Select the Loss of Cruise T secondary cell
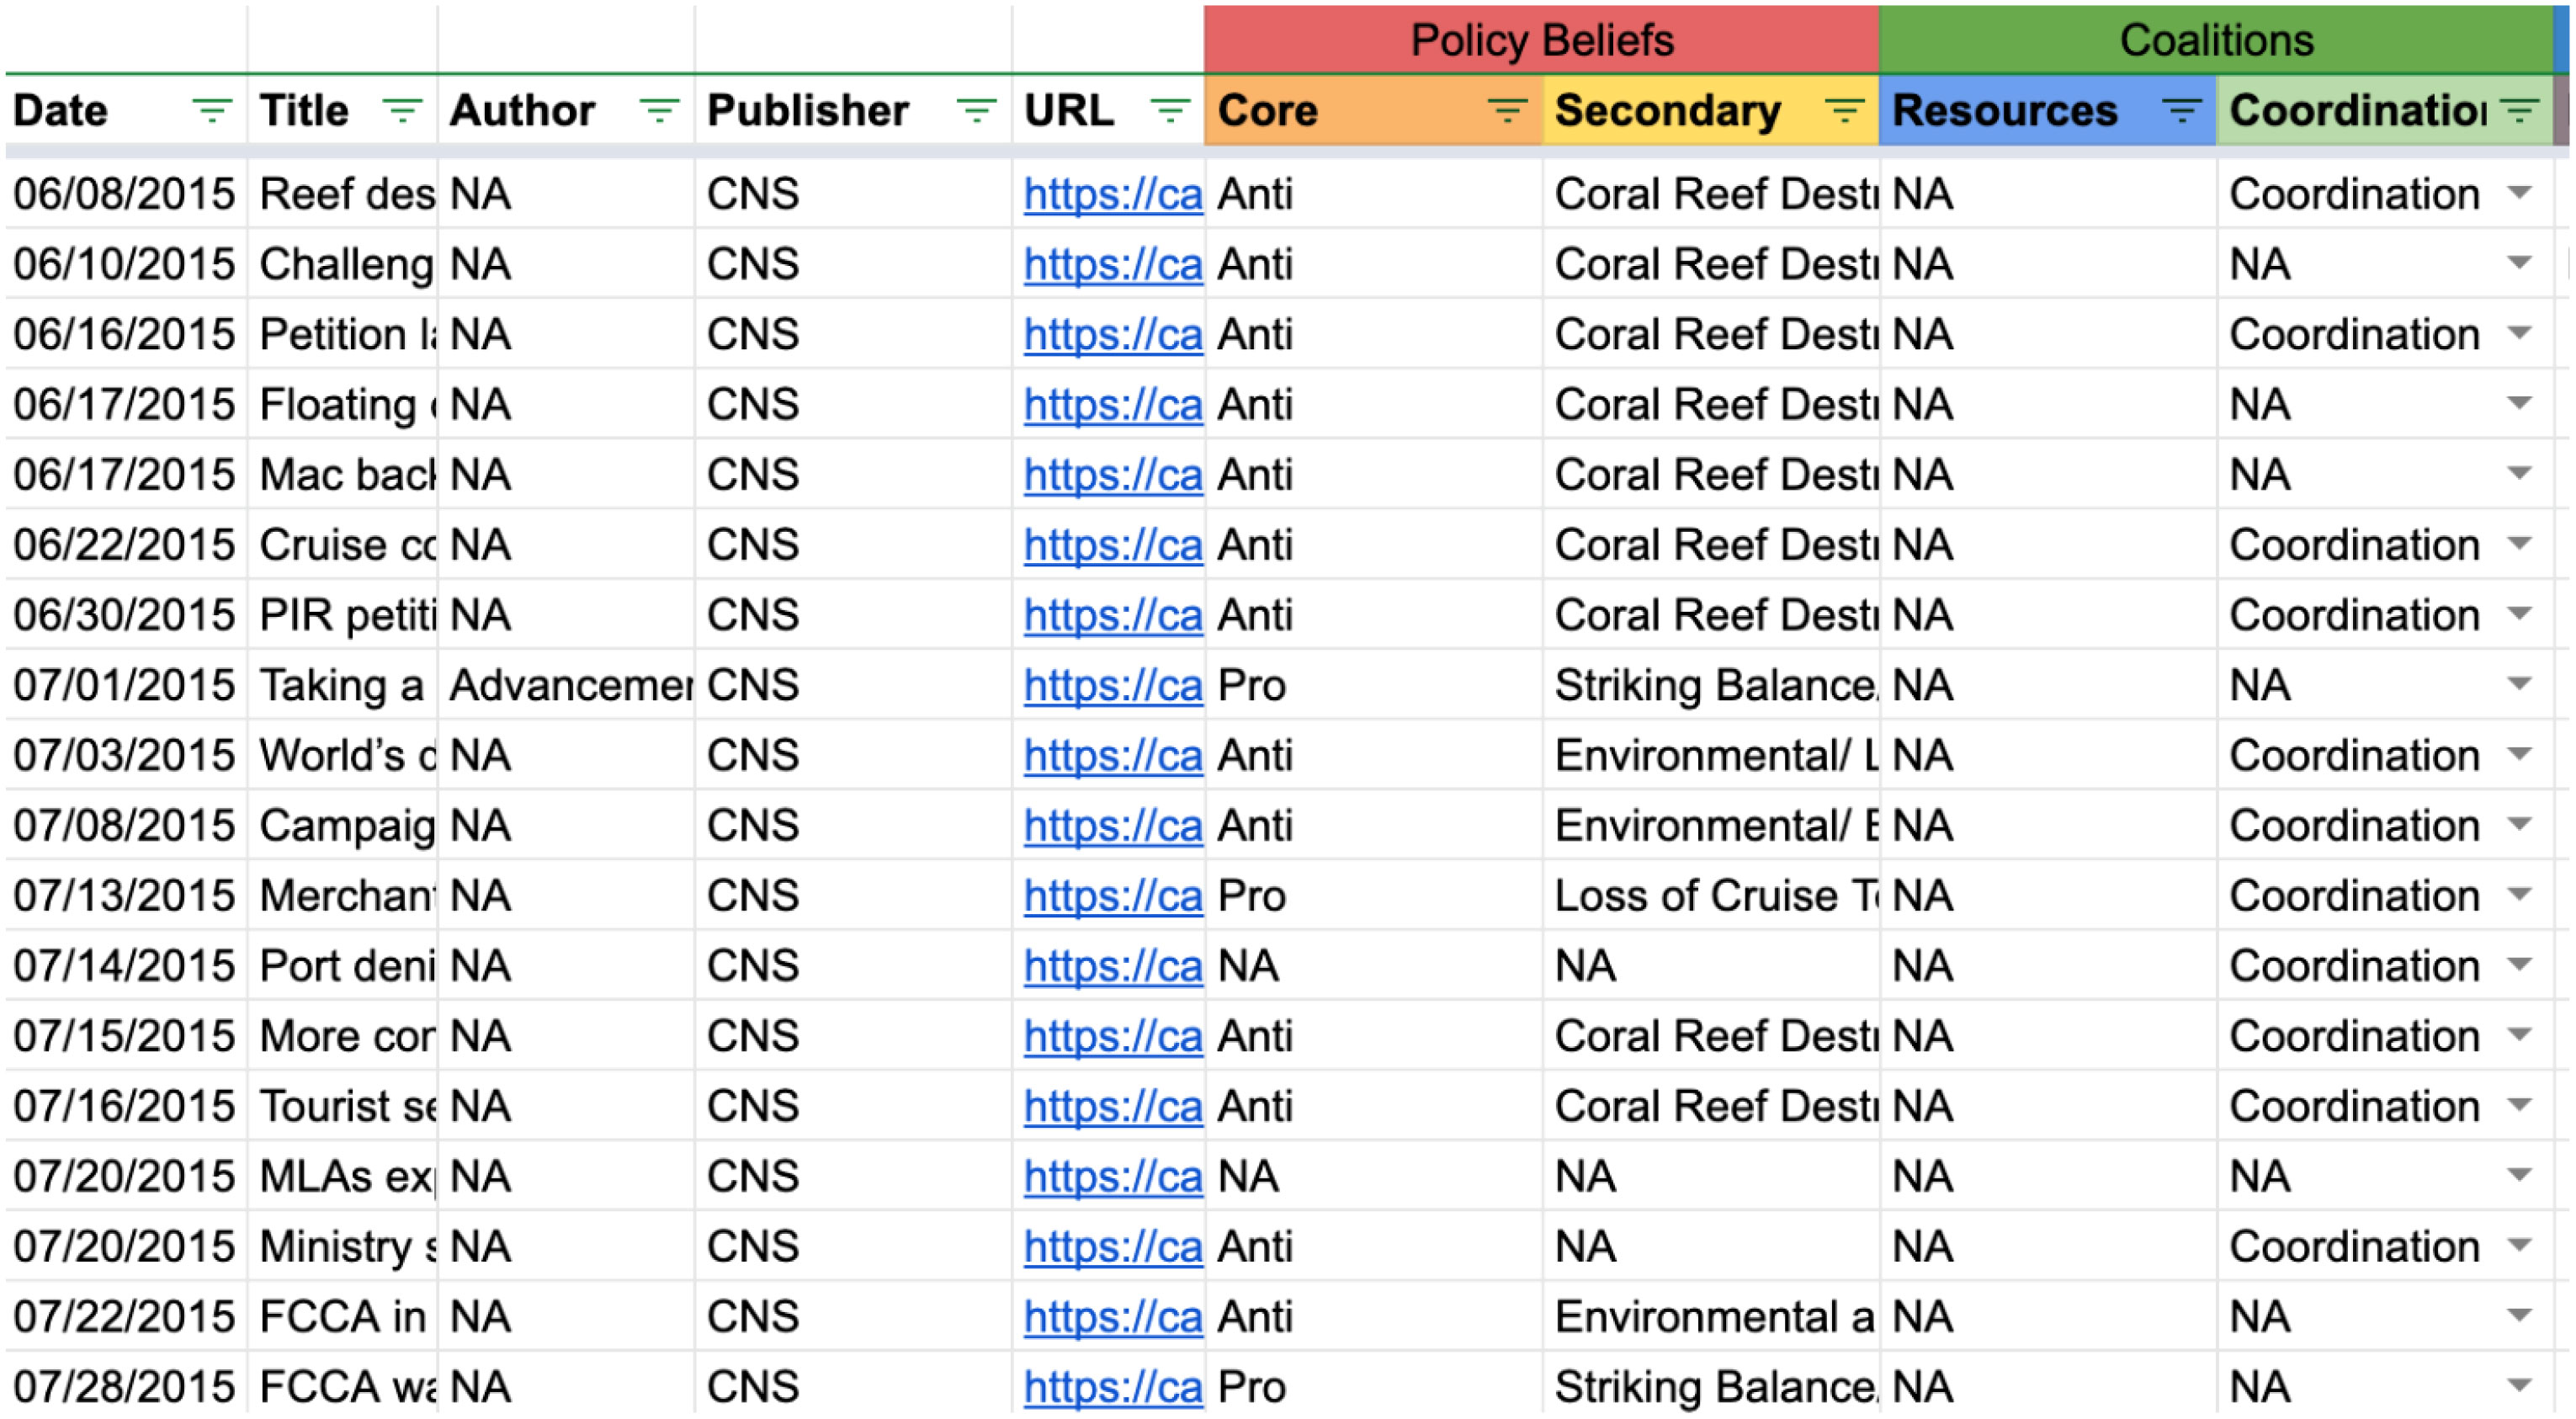2576x1419 pixels. tap(1710, 895)
